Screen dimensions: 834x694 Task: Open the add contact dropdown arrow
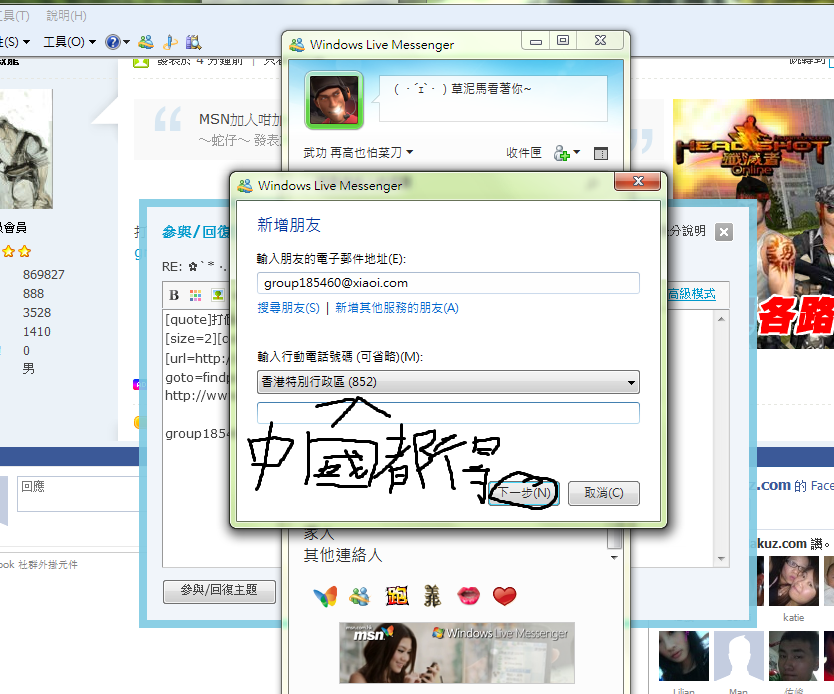(x=577, y=153)
